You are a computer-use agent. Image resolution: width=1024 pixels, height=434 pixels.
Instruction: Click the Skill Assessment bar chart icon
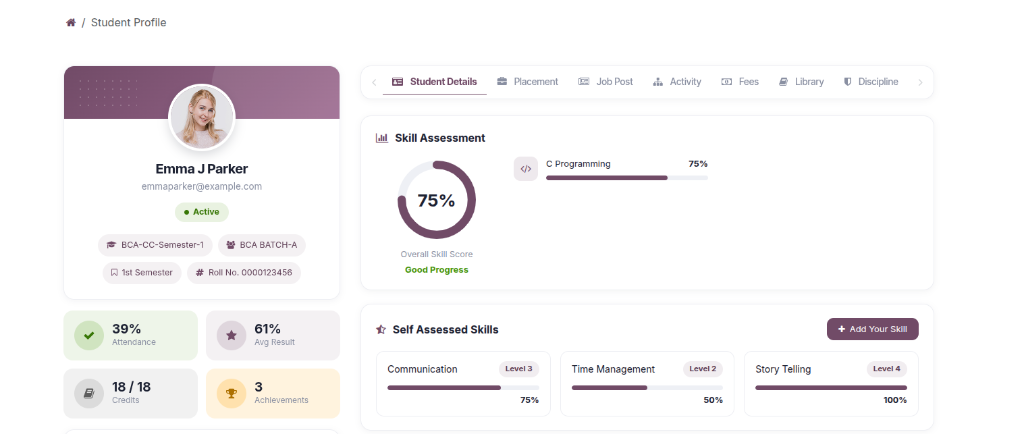point(382,138)
